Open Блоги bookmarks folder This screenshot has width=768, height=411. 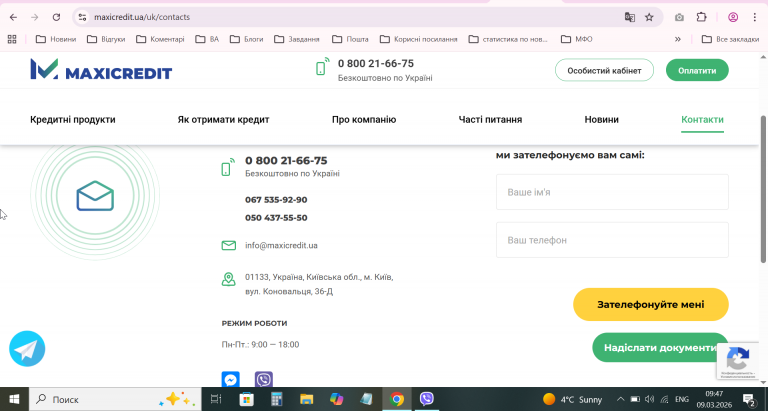click(246, 39)
